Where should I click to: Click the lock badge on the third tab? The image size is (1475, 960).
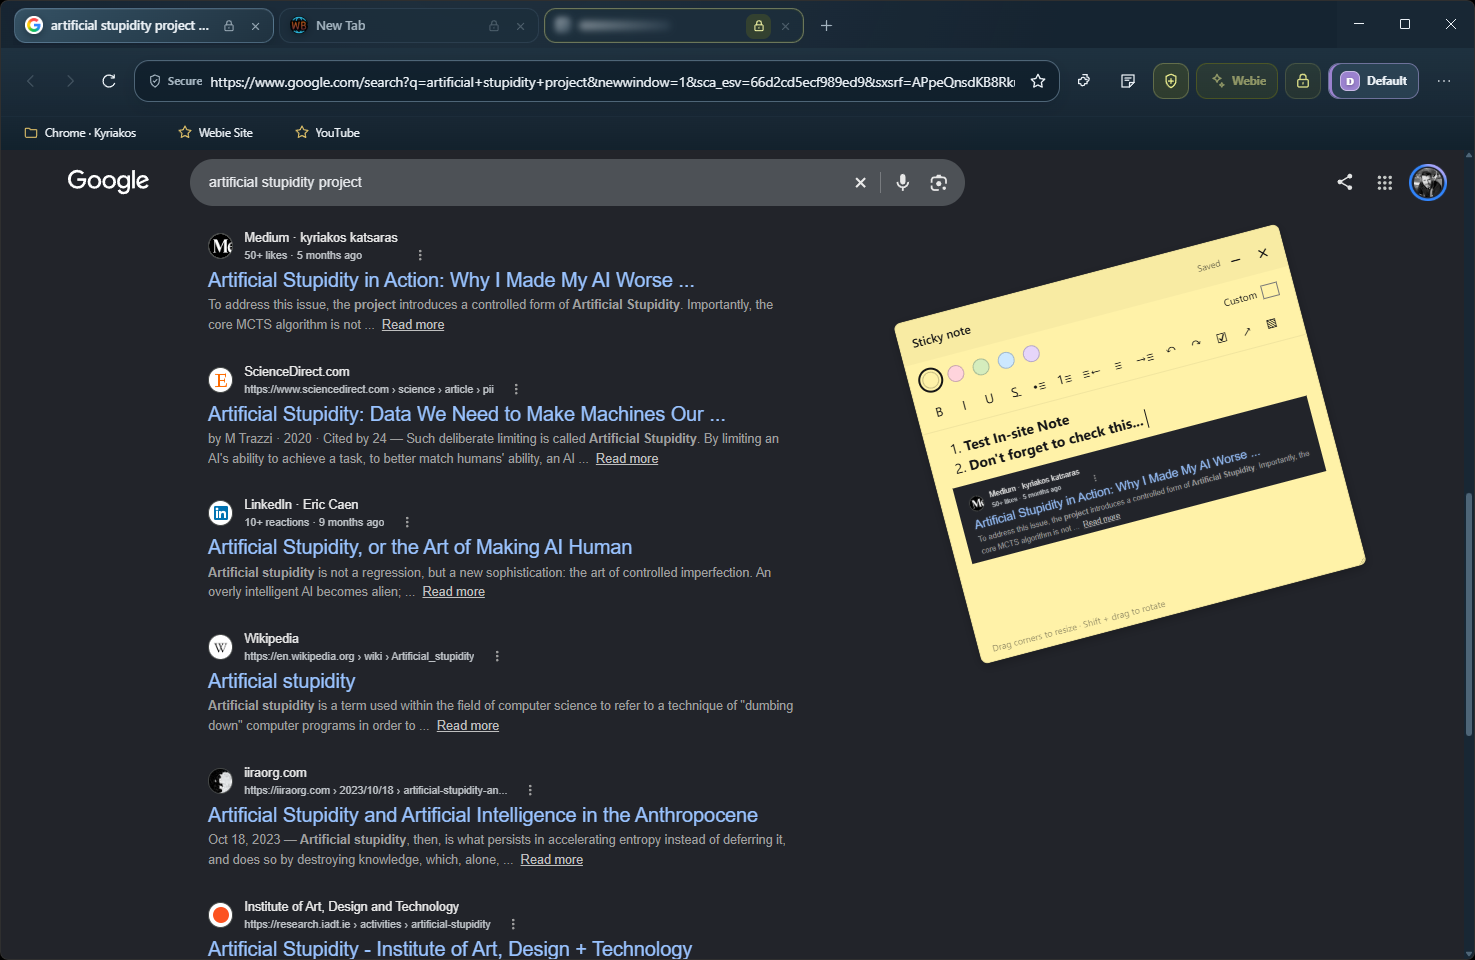759,26
